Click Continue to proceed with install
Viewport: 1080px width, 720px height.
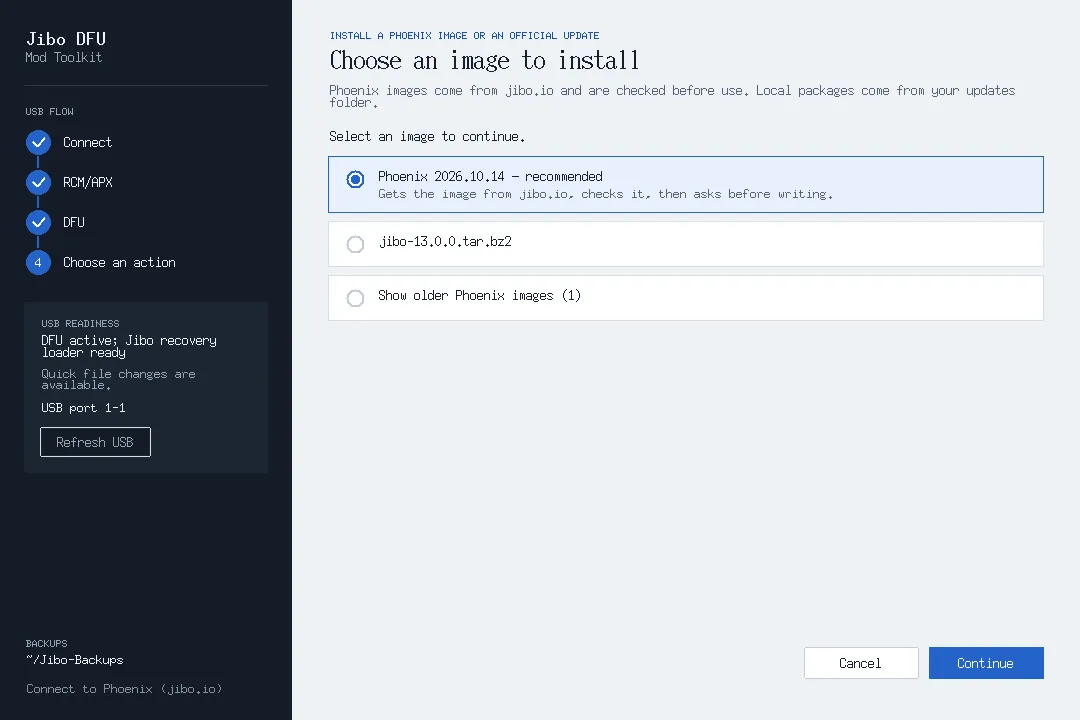tap(986, 663)
